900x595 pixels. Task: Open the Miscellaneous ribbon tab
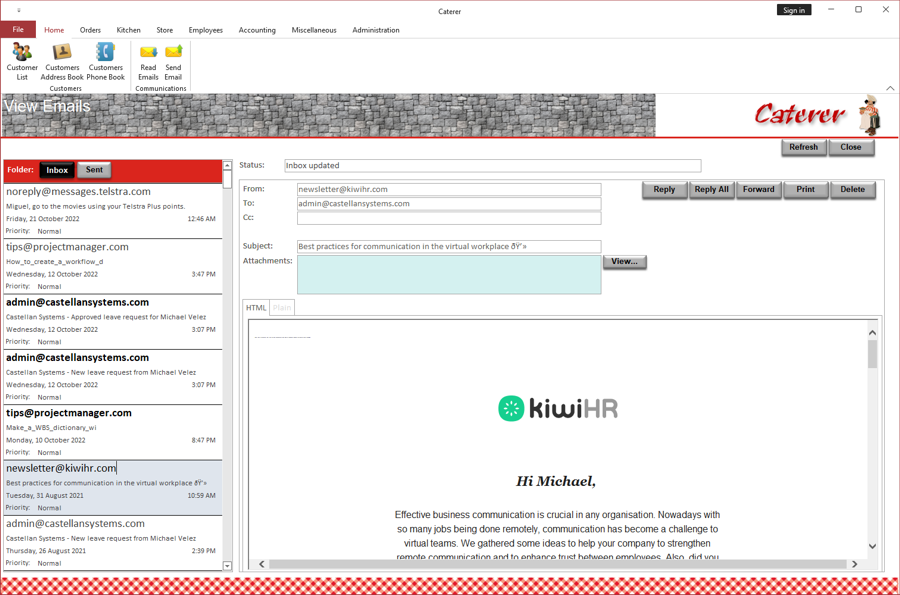click(314, 30)
